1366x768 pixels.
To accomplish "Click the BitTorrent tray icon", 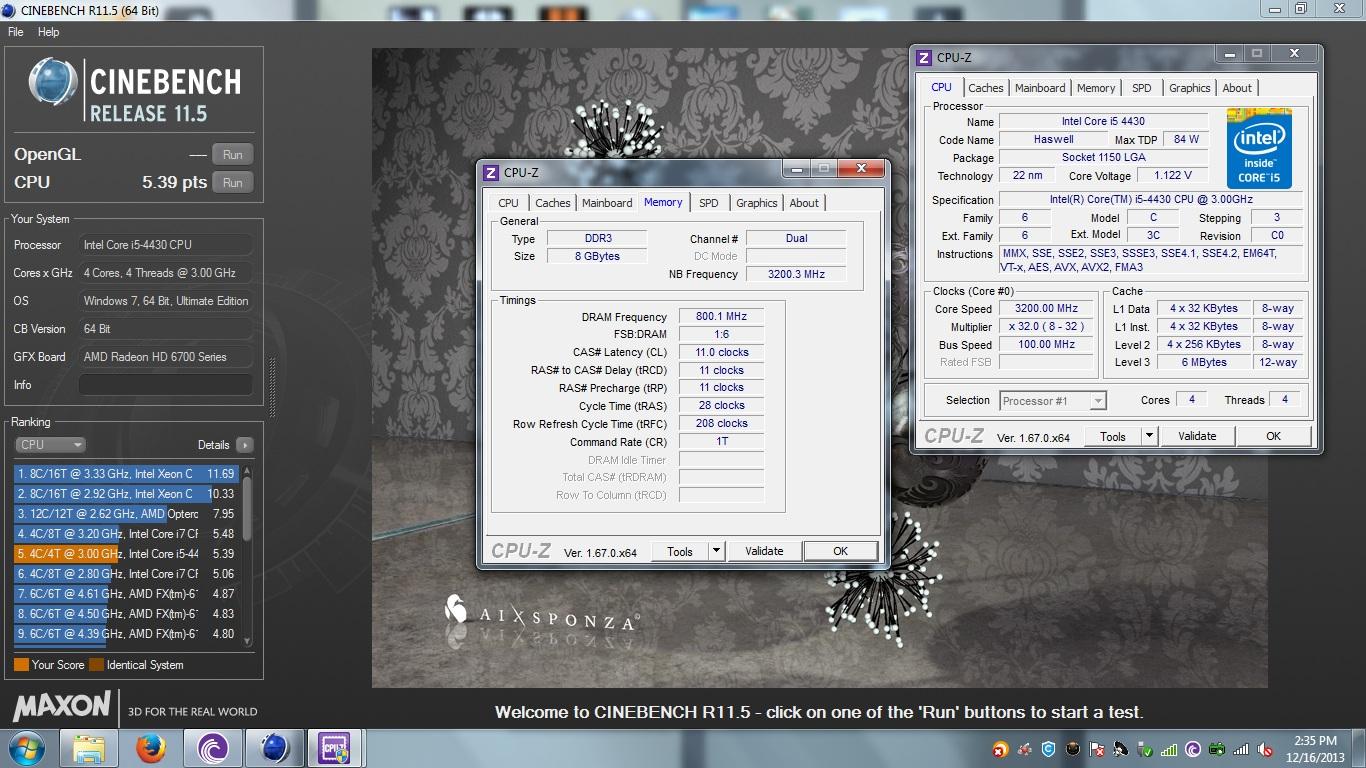I will pos(1193,749).
